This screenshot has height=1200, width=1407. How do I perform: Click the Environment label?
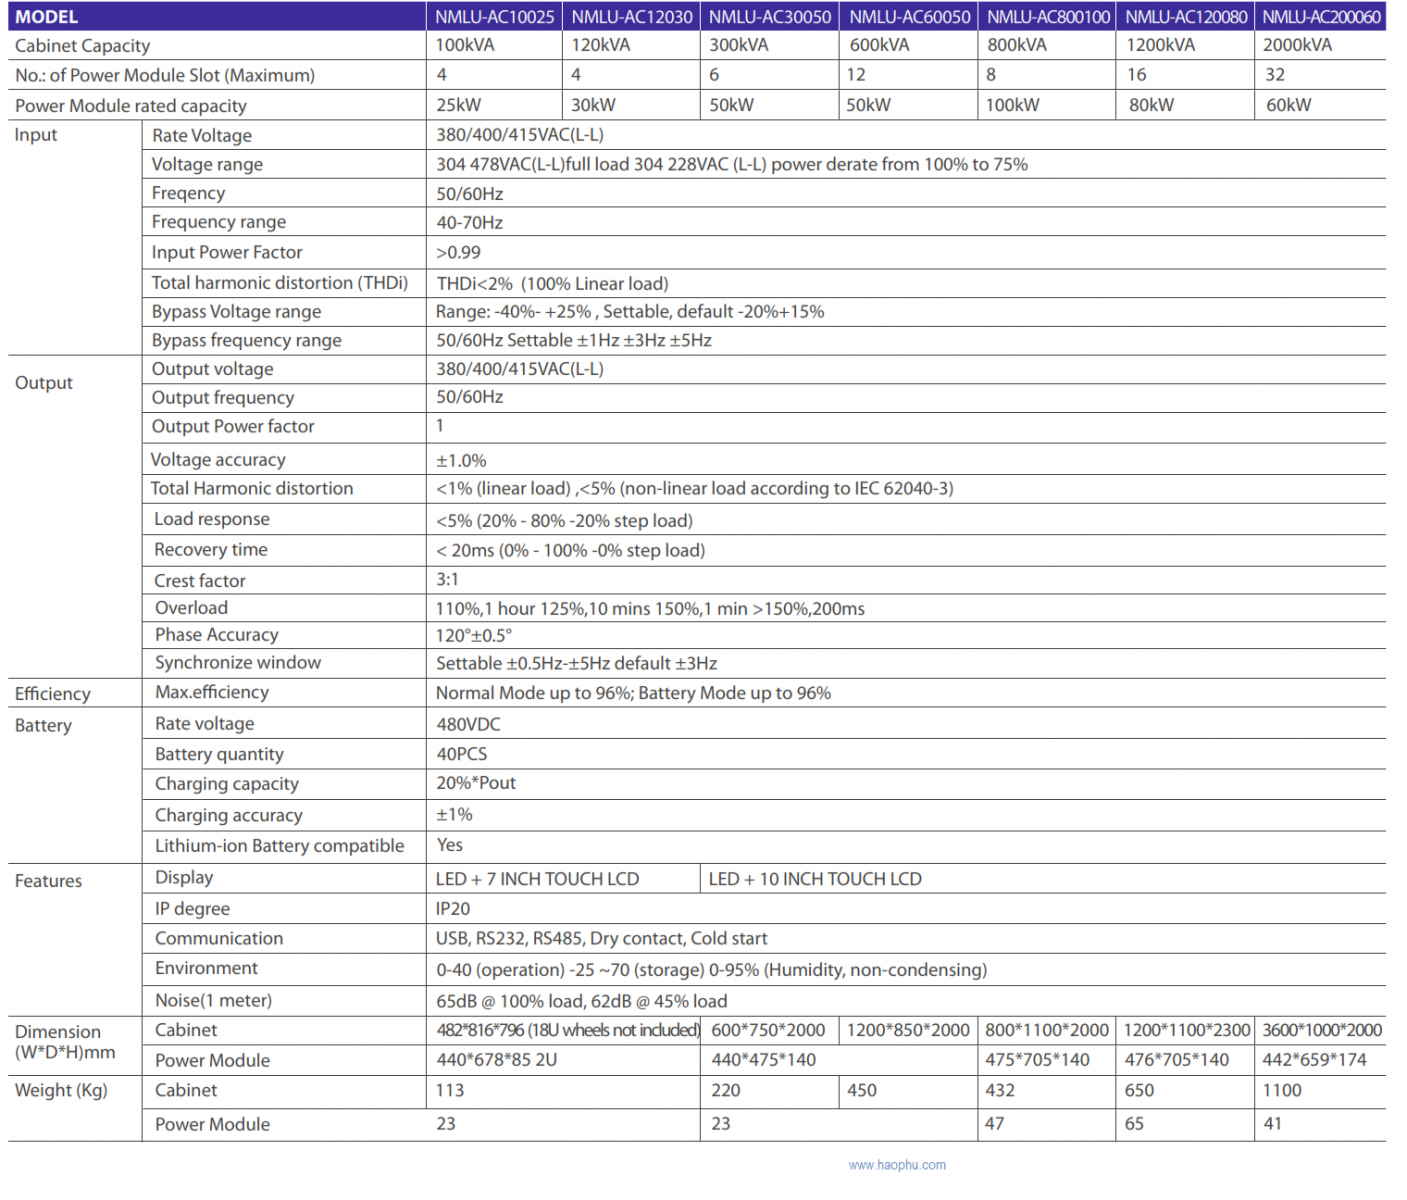[206, 969]
